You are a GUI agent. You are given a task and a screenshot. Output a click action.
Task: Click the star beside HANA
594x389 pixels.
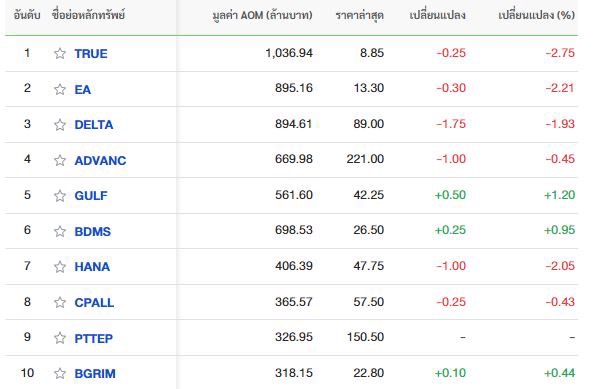59,267
